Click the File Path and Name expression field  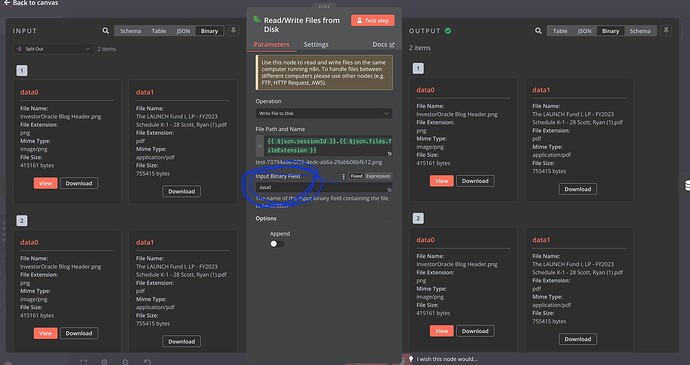(328, 146)
